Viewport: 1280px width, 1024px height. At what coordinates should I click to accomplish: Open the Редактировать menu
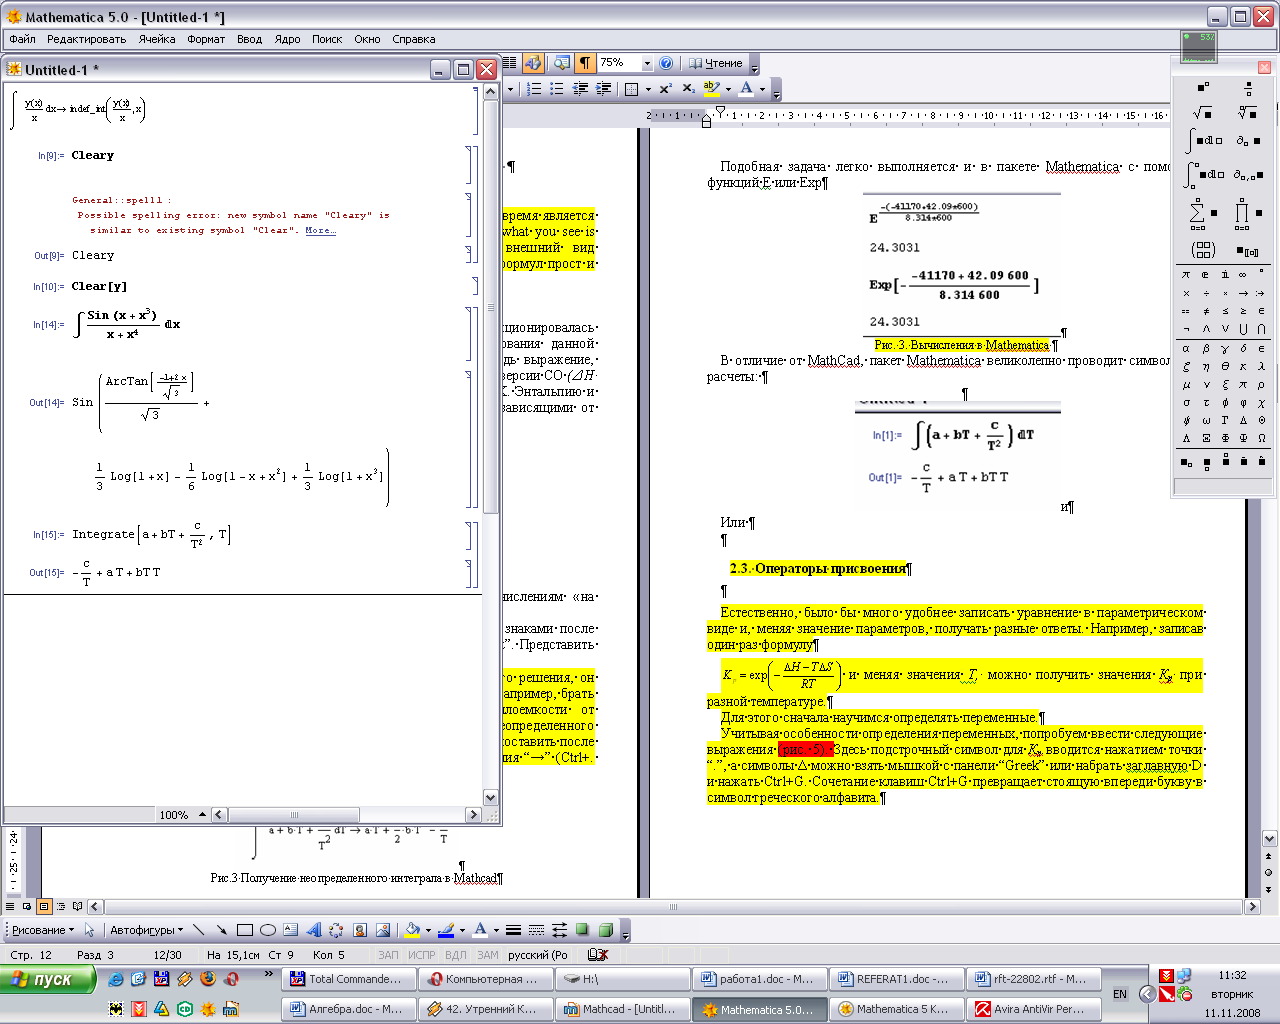[86, 39]
